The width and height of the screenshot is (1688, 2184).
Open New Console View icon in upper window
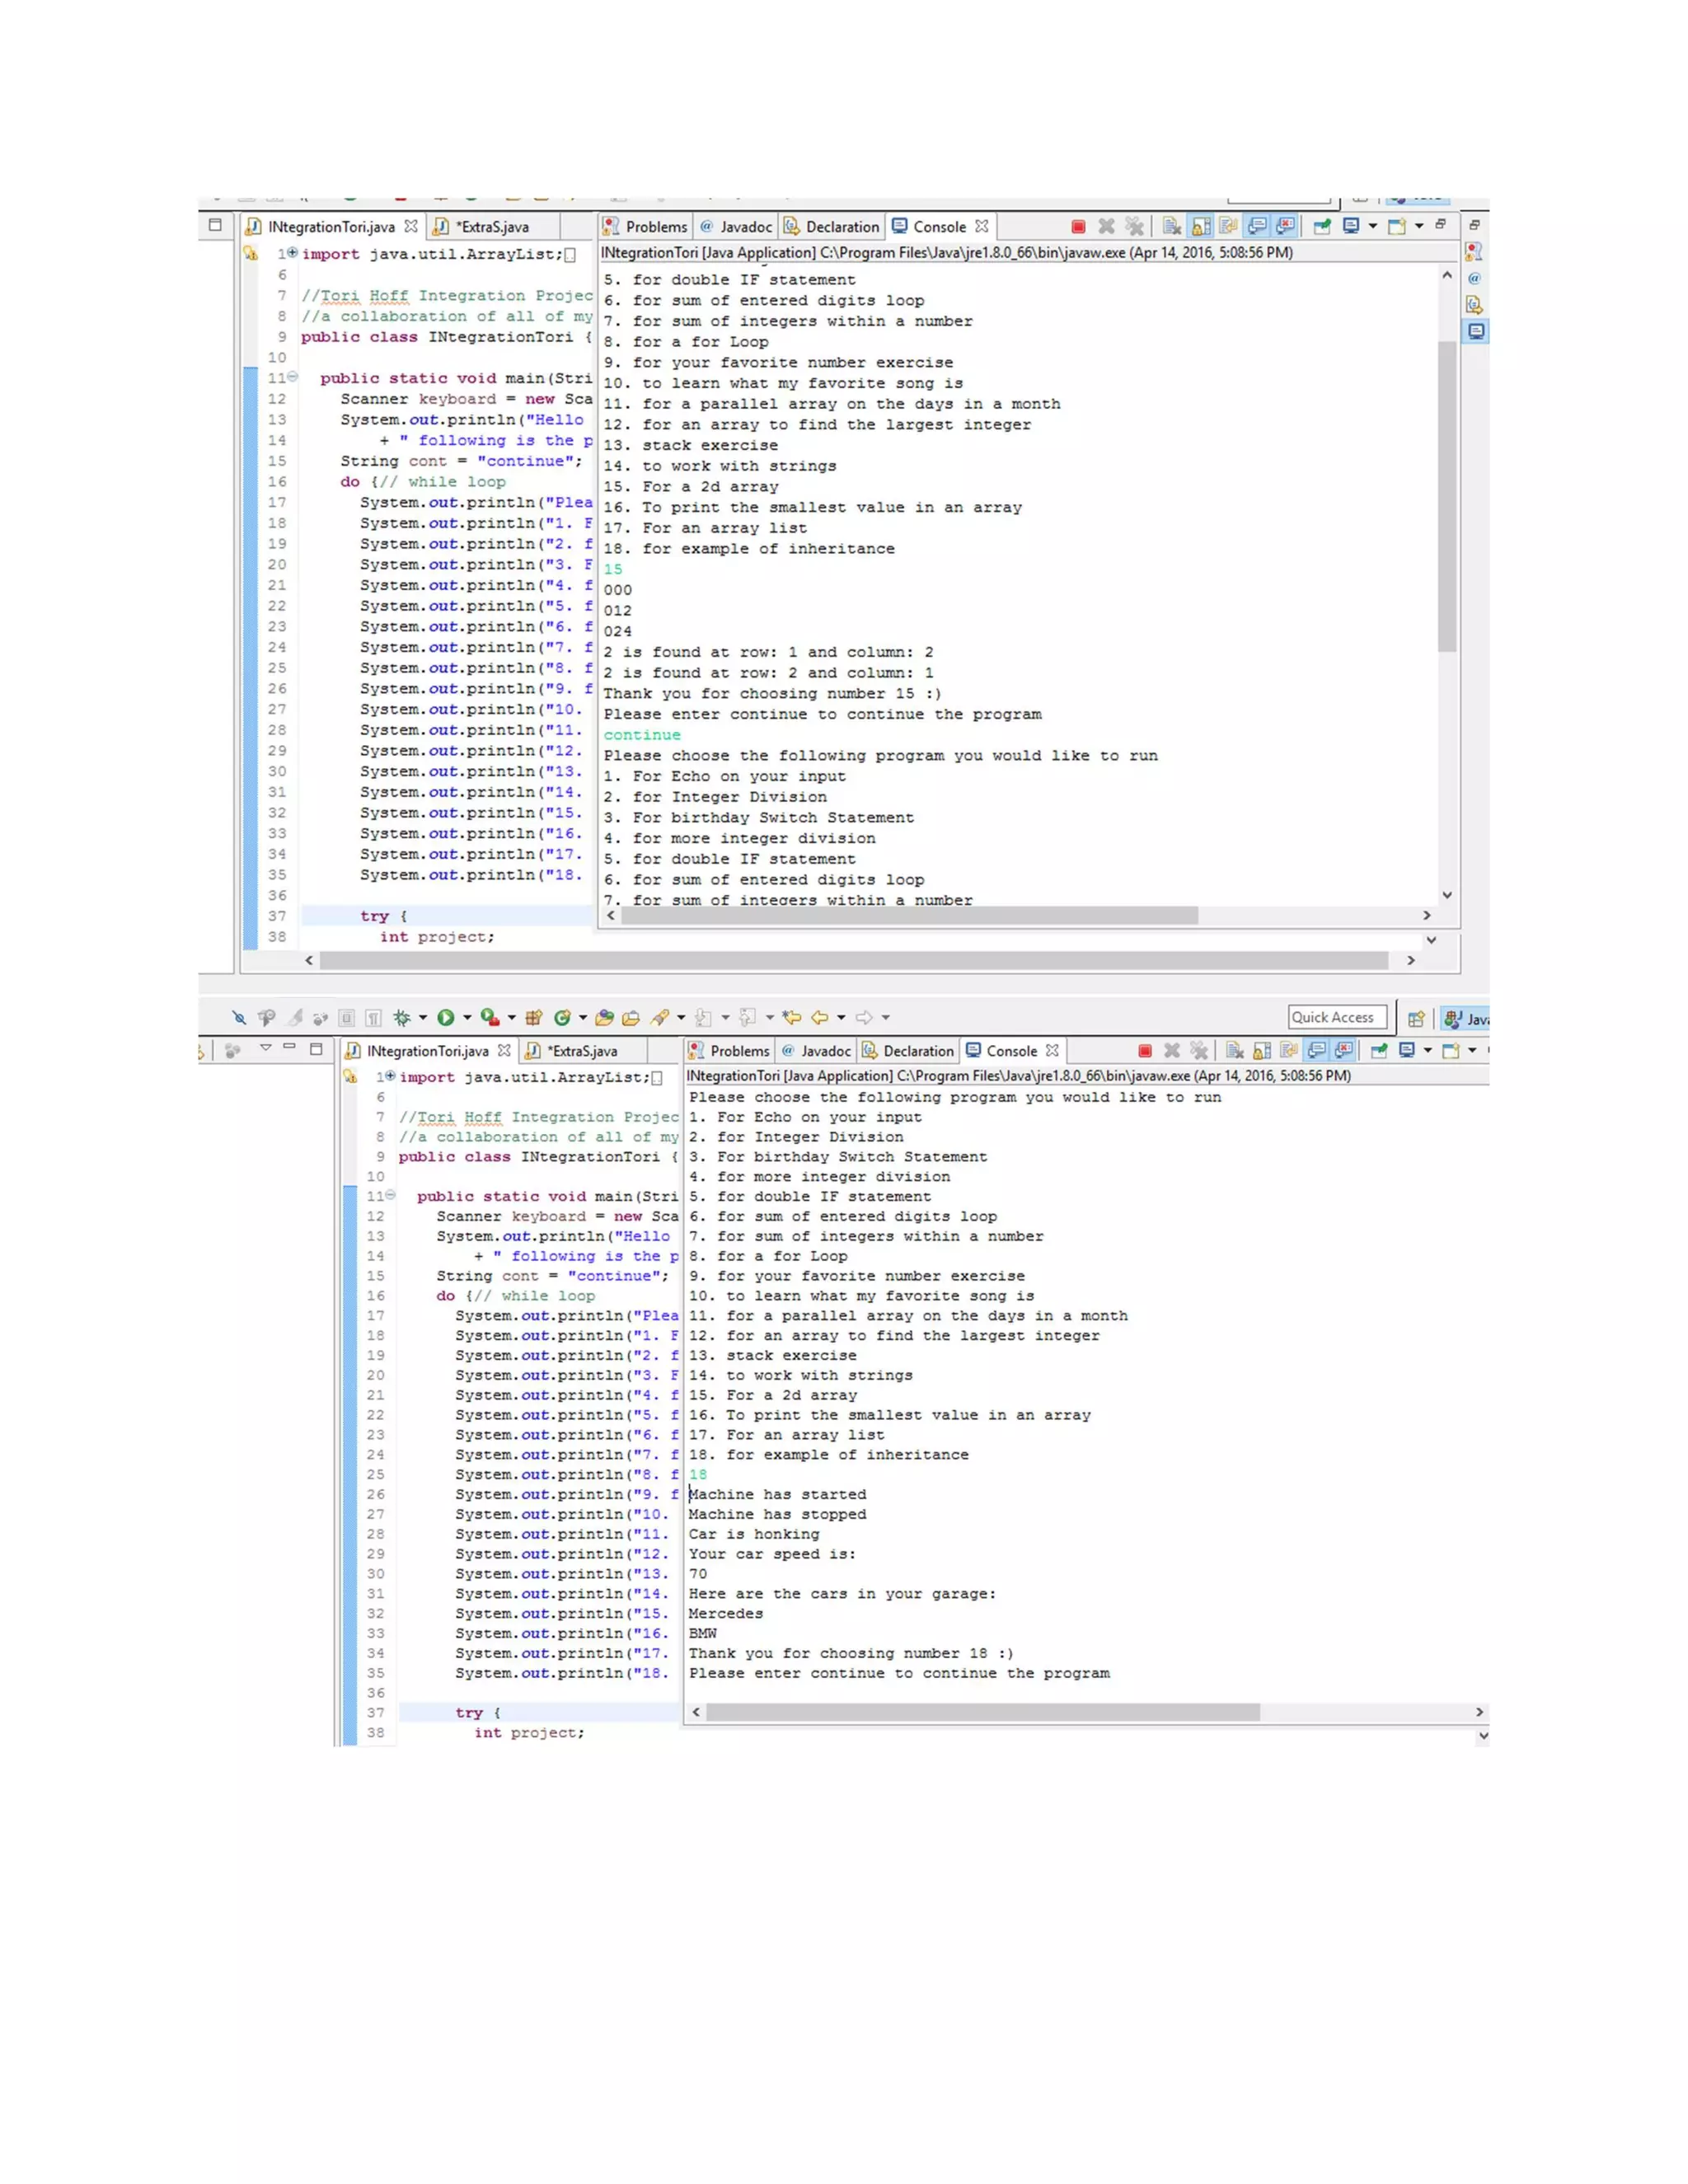pos(1397,227)
